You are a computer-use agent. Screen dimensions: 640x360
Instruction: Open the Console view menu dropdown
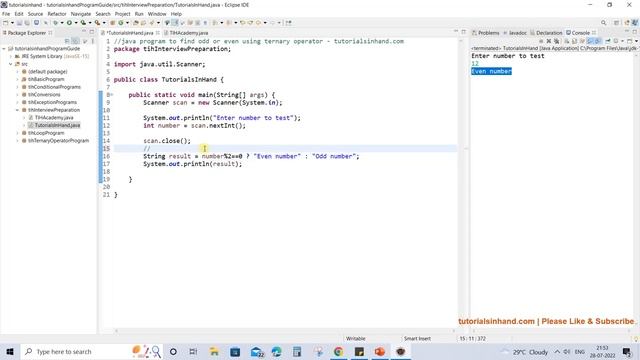636,41
